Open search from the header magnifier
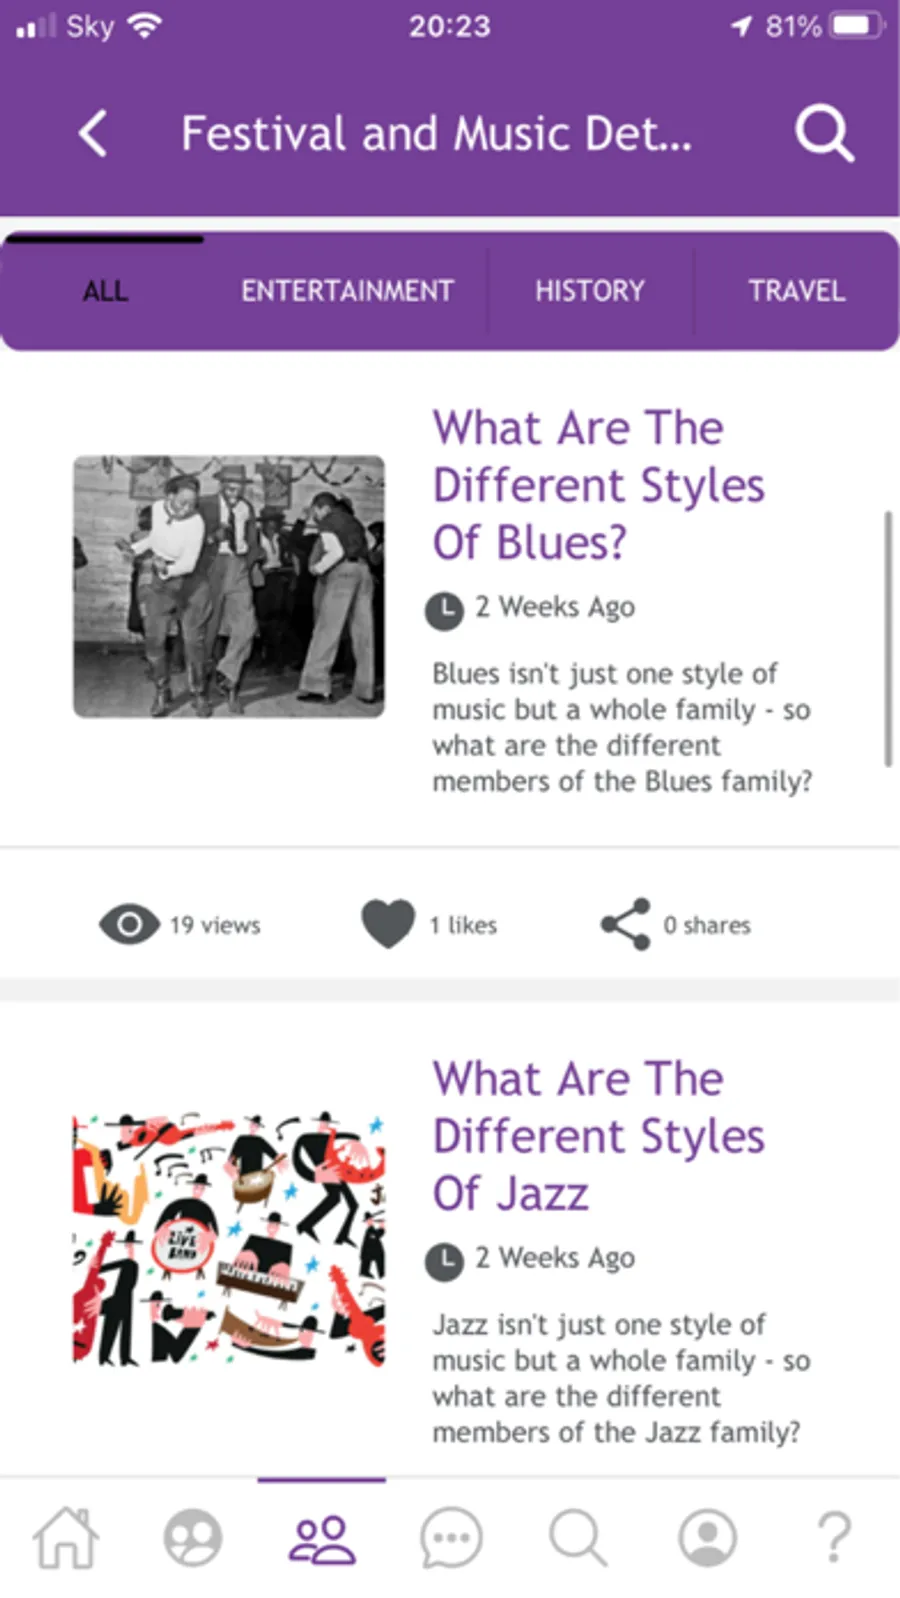Image resolution: width=900 pixels, height=1598 pixels. coord(824,134)
